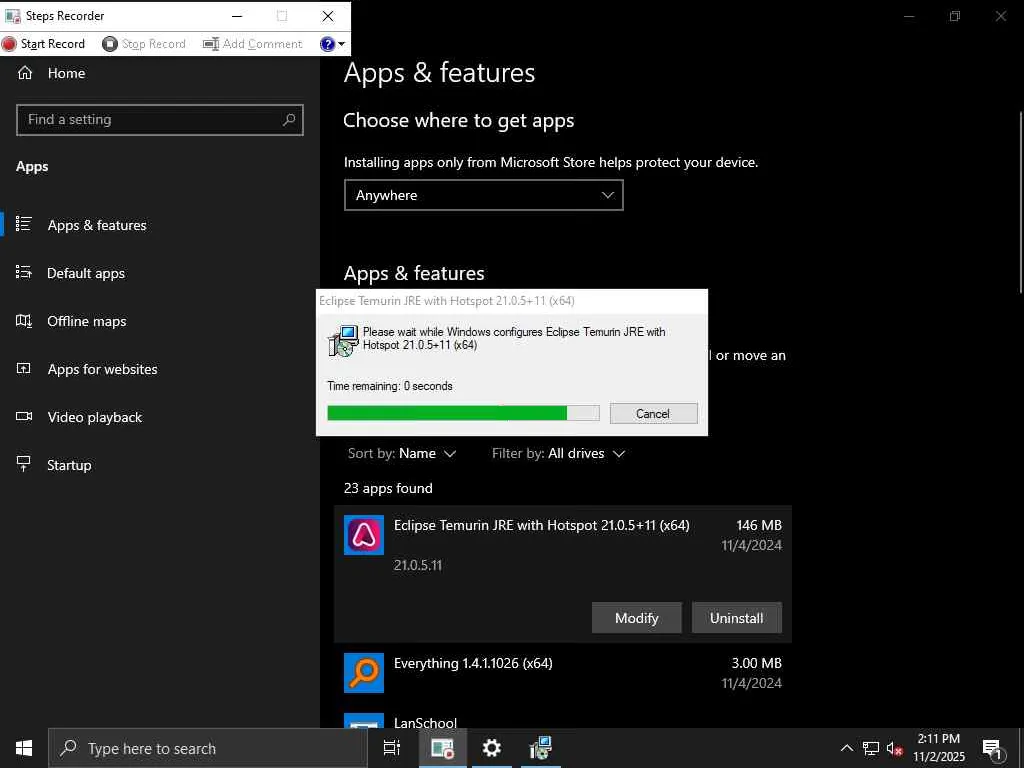The width and height of the screenshot is (1024, 768).
Task: Click the Apps & features list icon
Action: pos(24,224)
